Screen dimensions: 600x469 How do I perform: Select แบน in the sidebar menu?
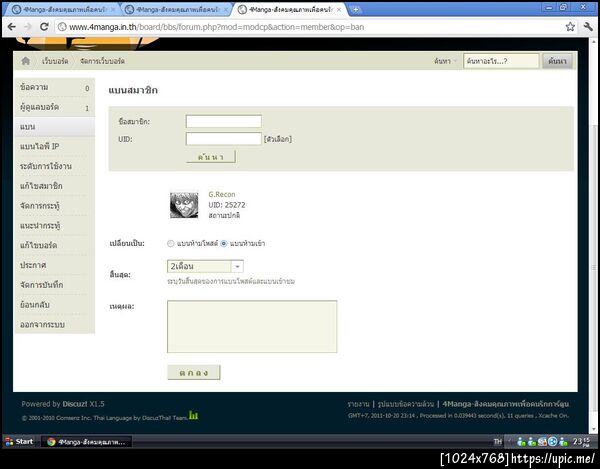[x=54, y=127]
